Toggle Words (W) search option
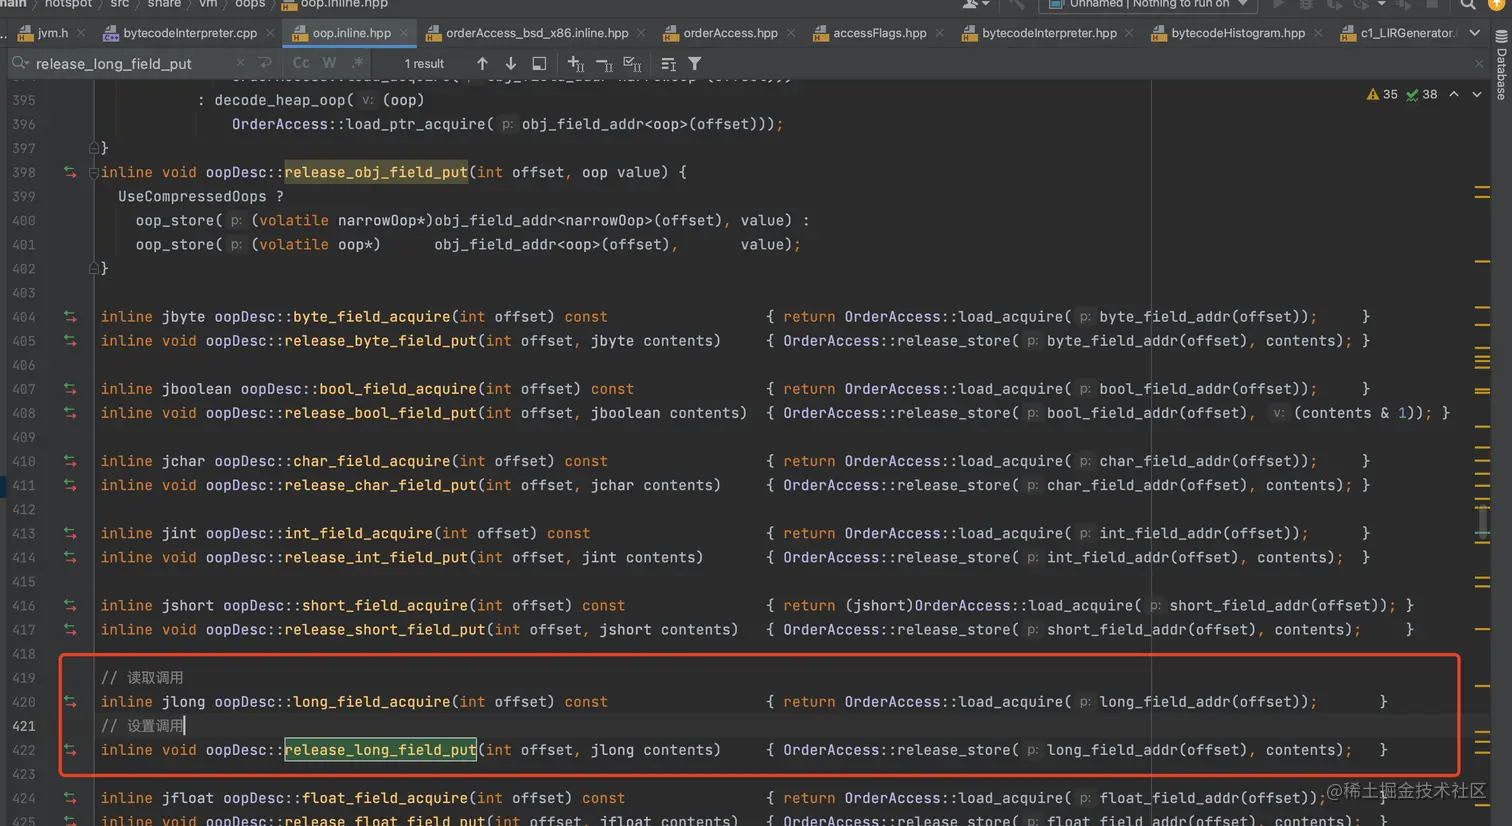 point(329,63)
